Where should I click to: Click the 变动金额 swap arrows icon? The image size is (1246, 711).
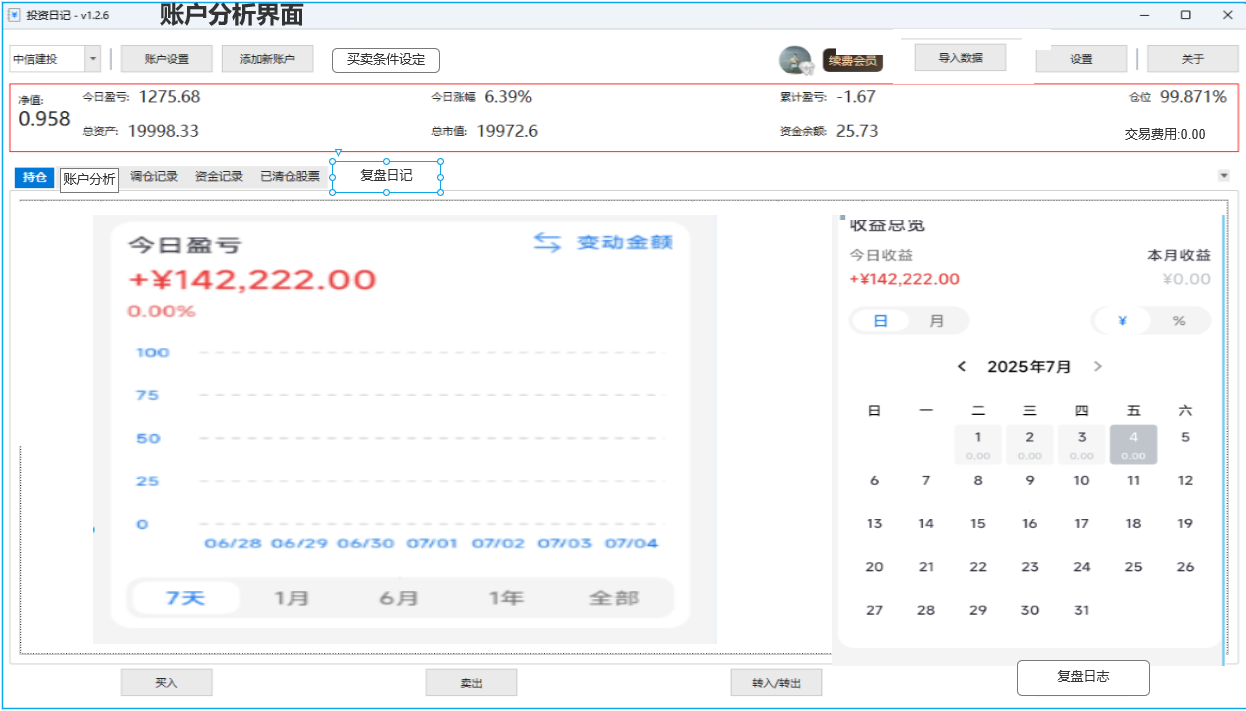click(547, 241)
